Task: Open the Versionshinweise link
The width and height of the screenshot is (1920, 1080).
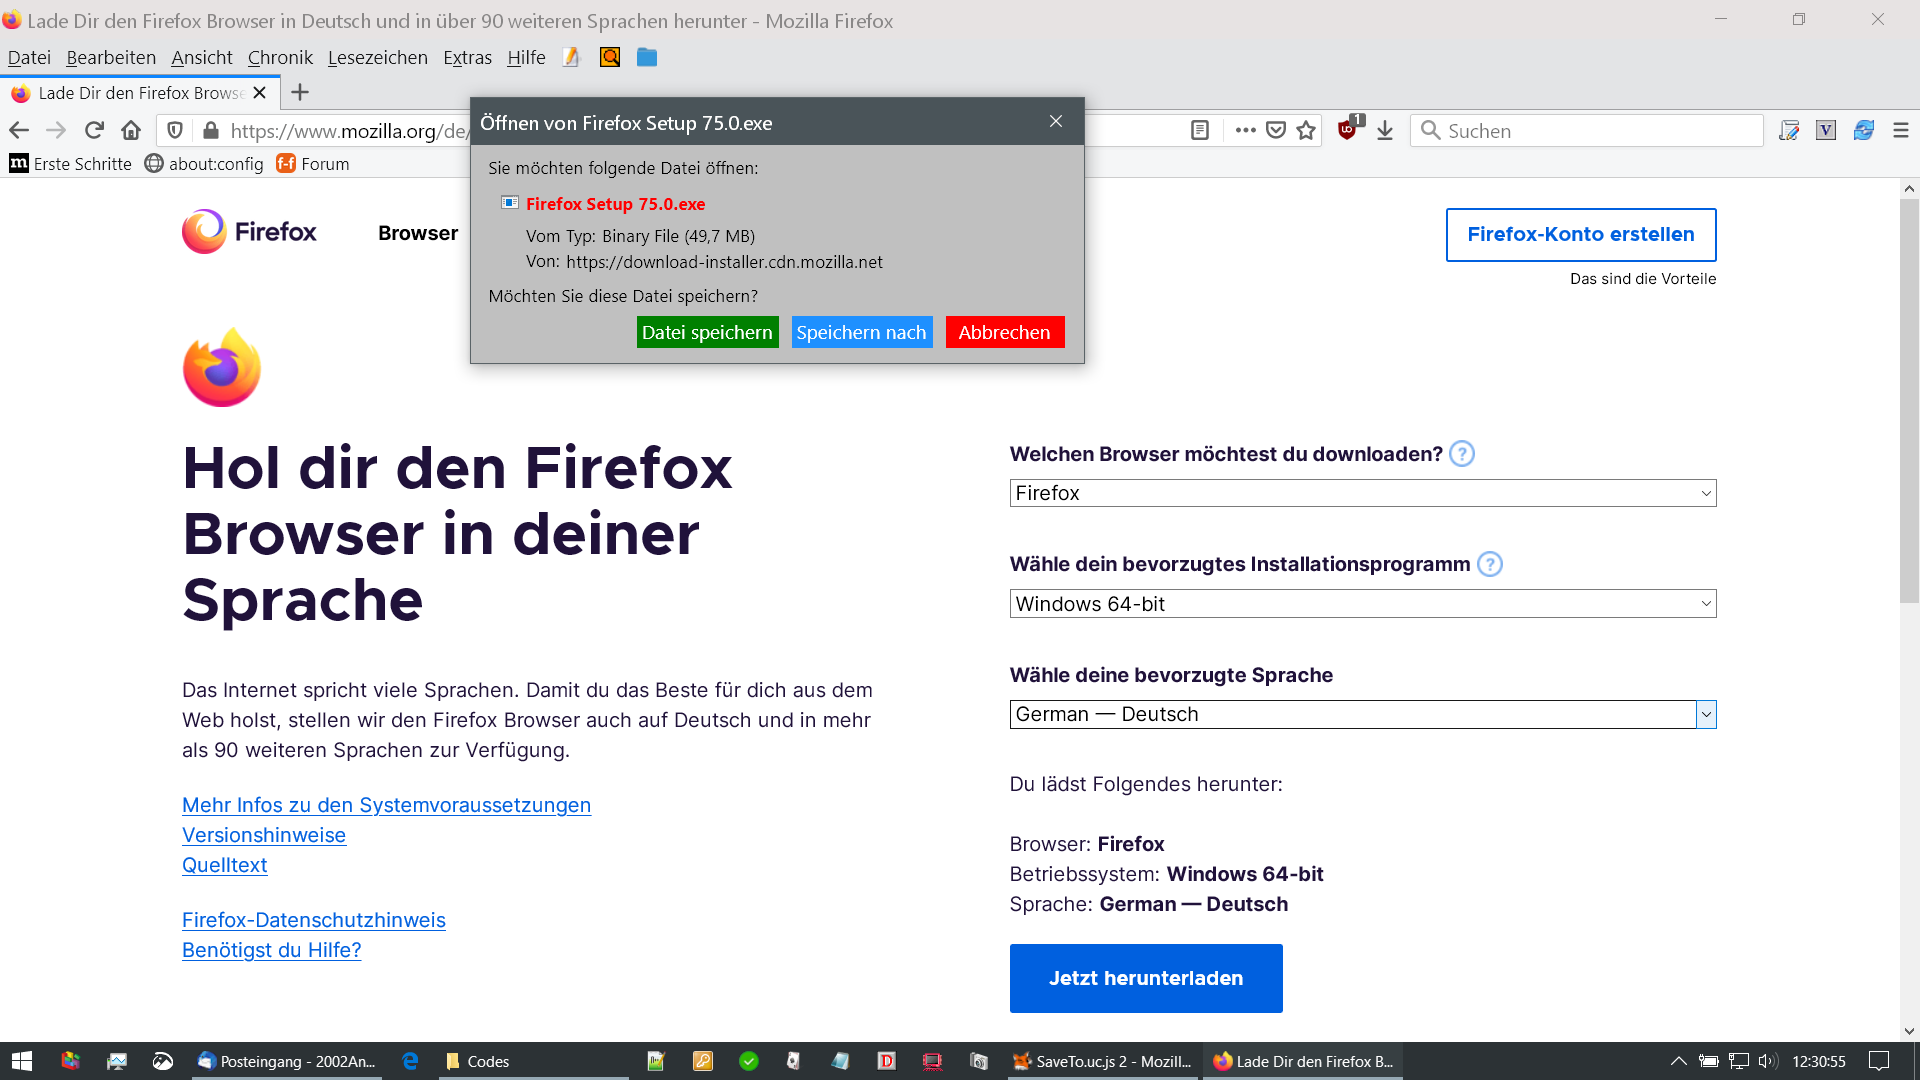Action: 264,835
